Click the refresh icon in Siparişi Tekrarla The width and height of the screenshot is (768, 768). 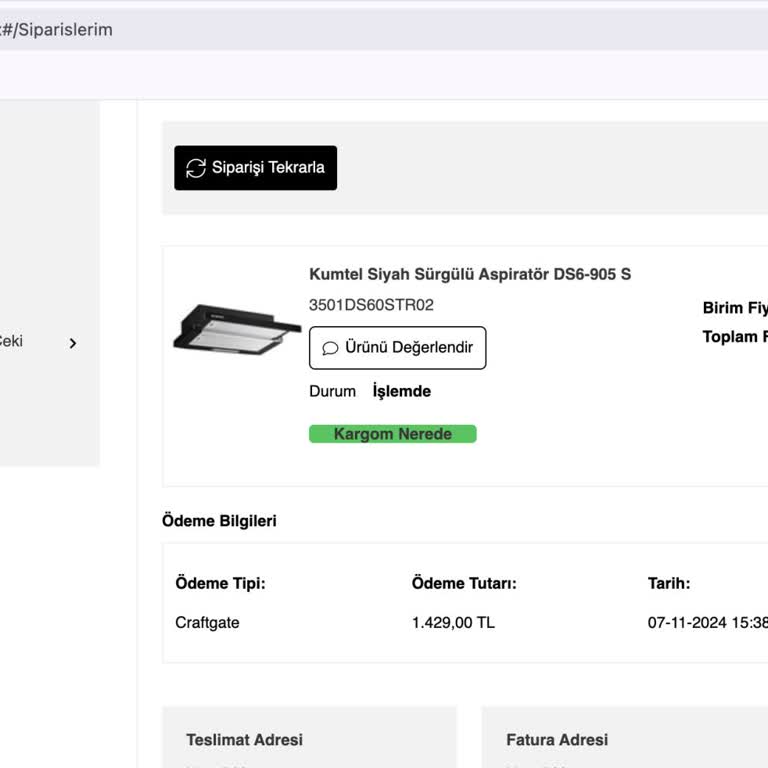coord(196,168)
